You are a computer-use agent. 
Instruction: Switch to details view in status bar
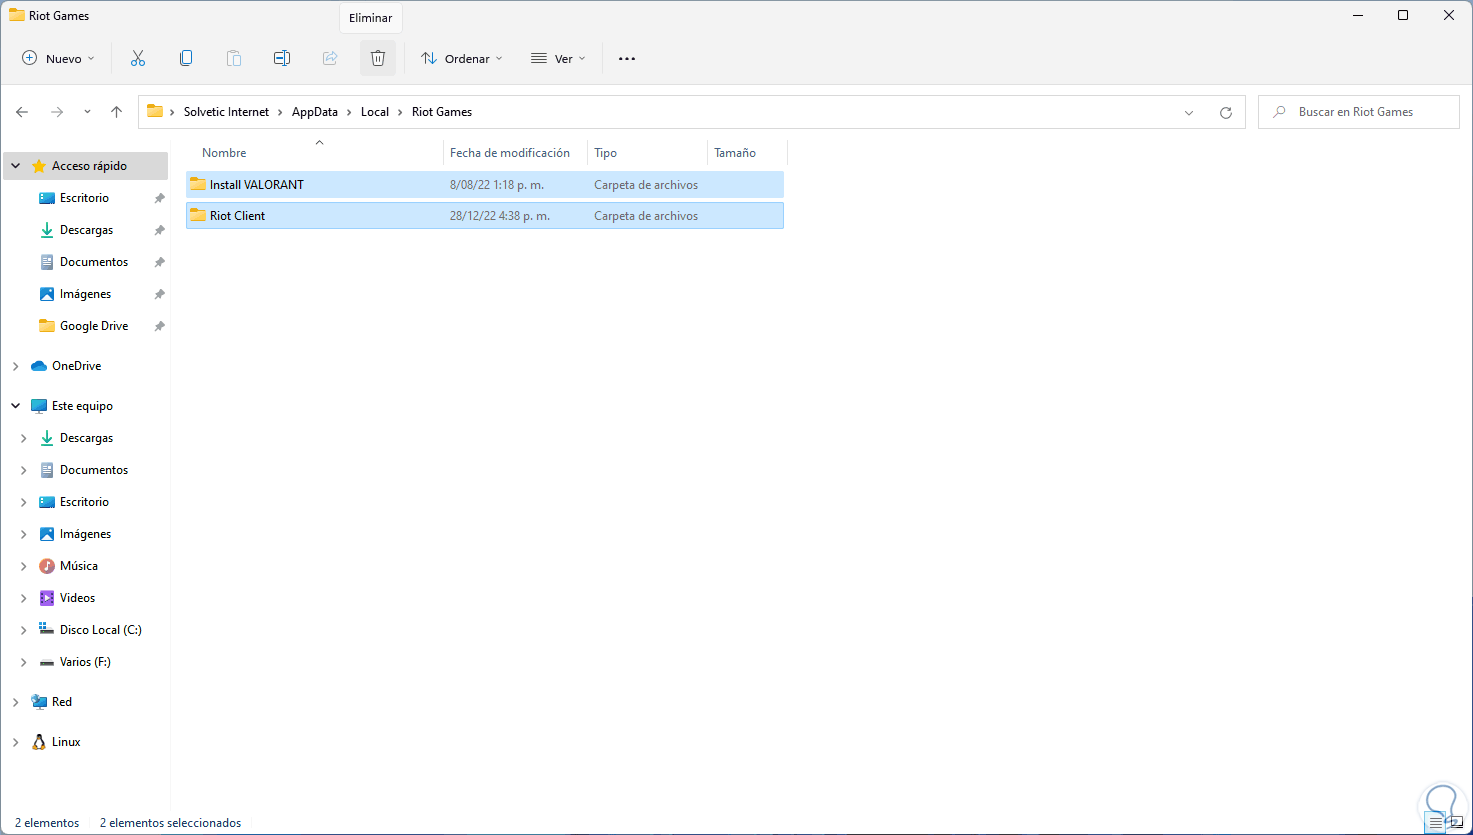1436,823
